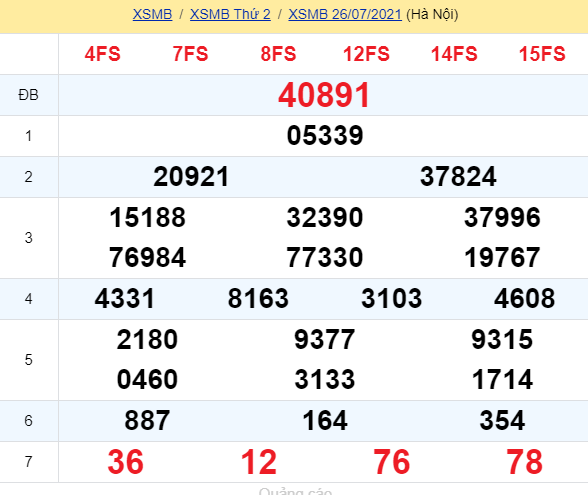Click the special prize number 40891
This screenshot has width=588, height=495.
coord(324,95)
